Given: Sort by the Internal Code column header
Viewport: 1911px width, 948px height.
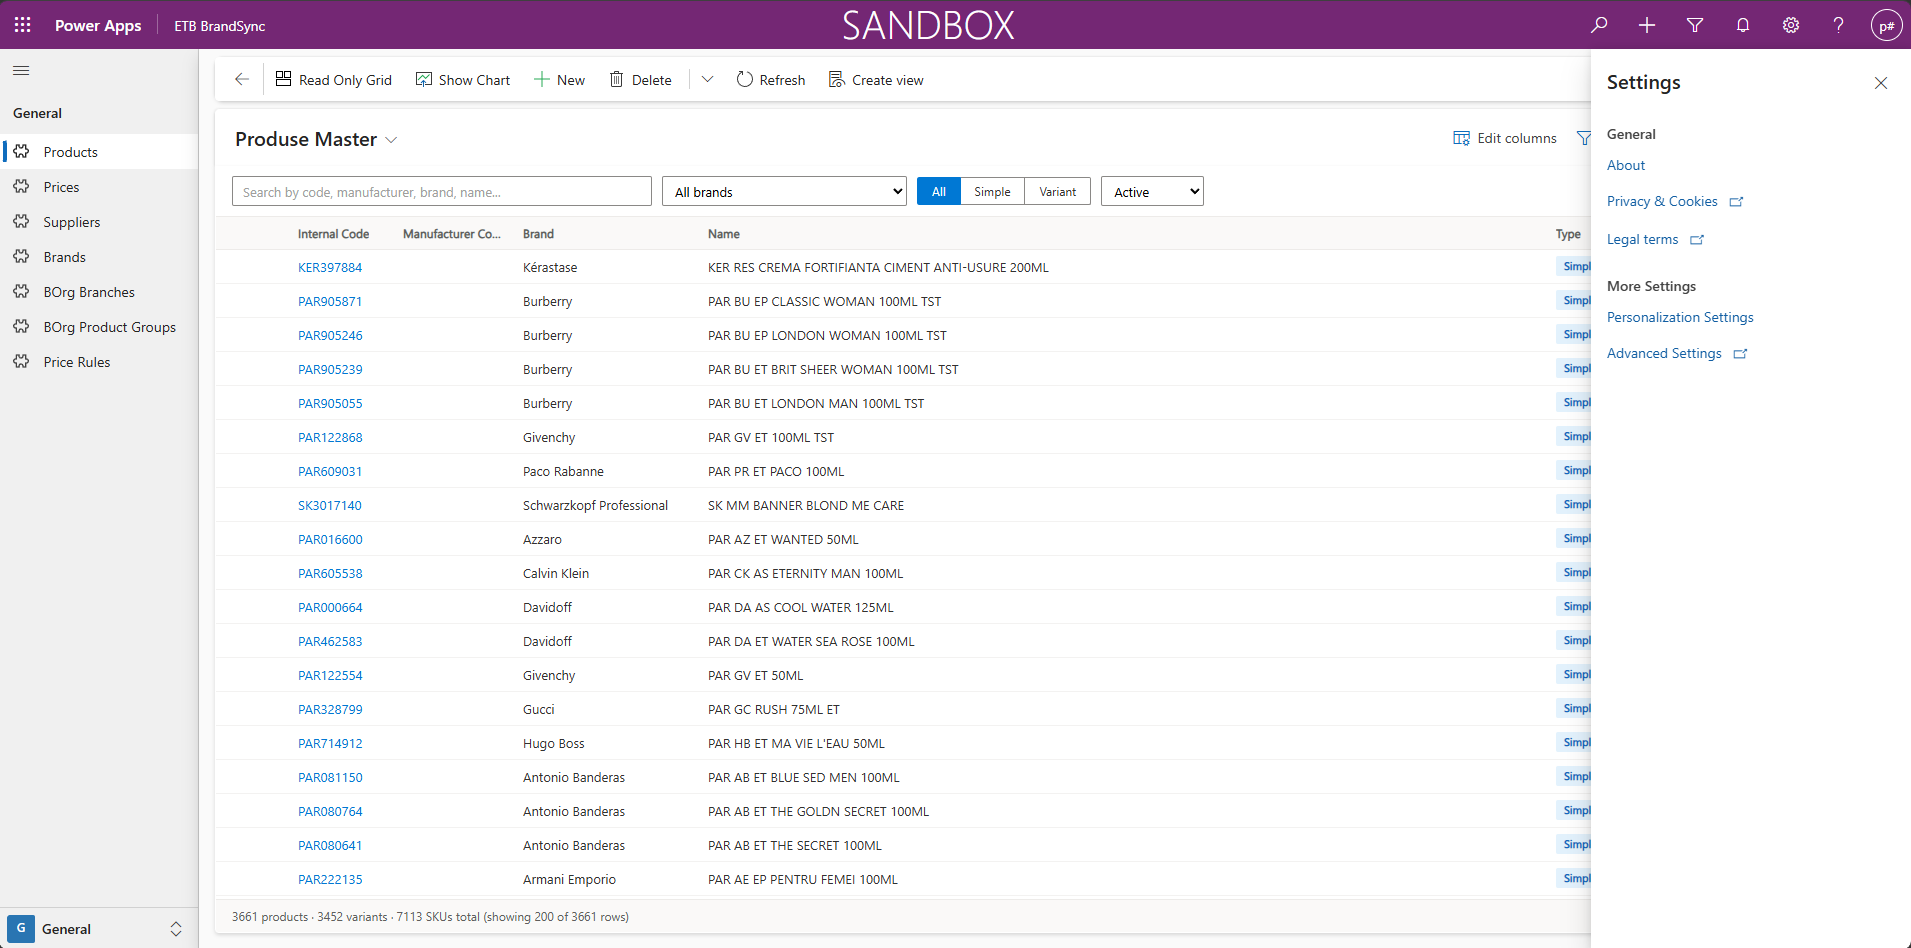Looking at the screenshot, I should click(333, 234).
